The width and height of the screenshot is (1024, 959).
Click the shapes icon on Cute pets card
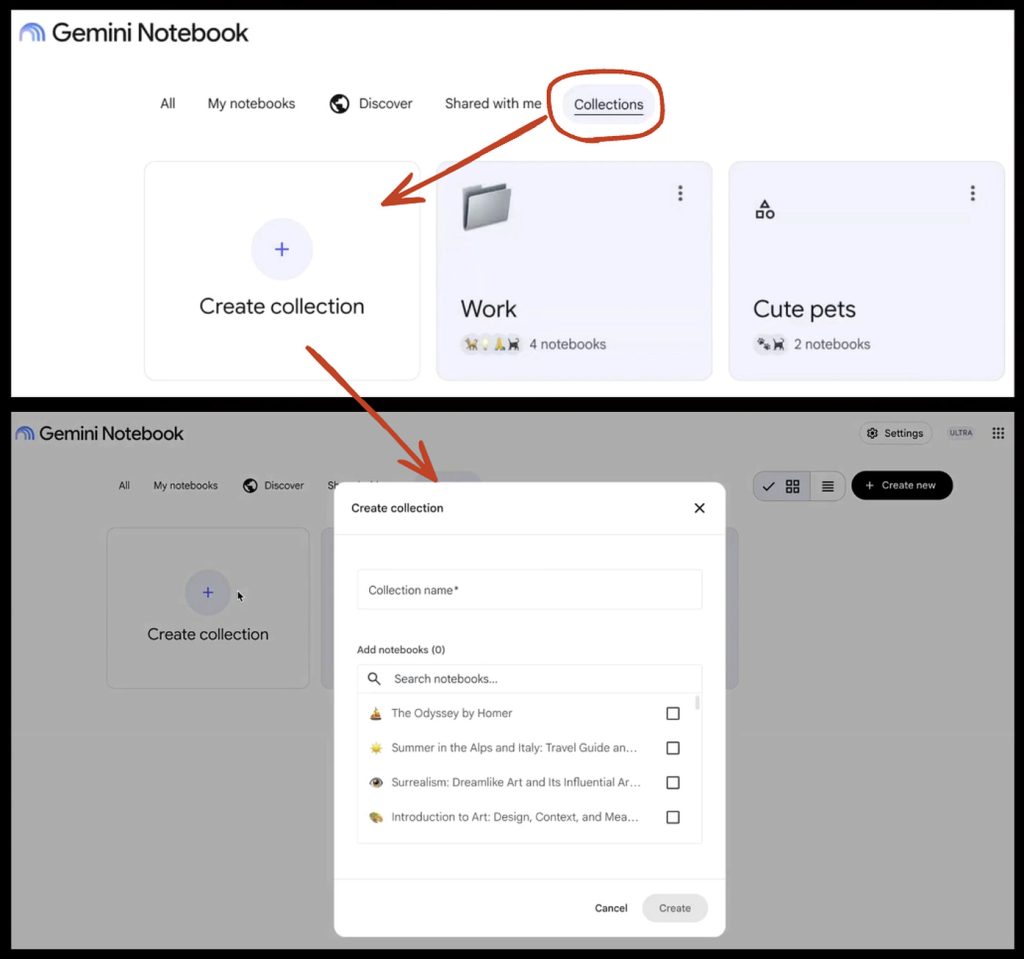click(765, 210)
